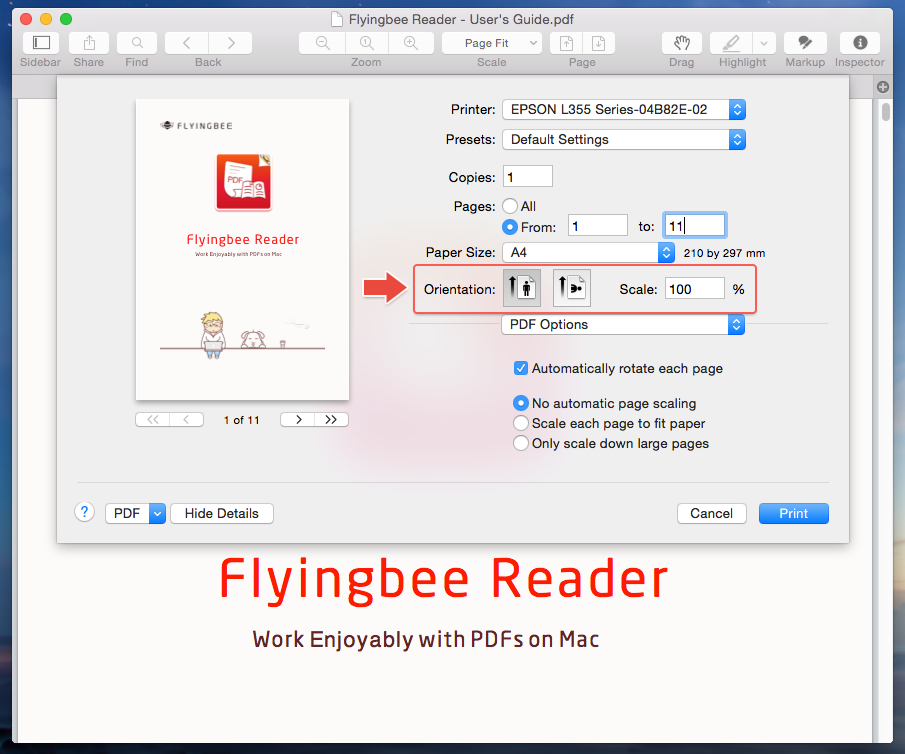Screen dimensions: 905x754
Task: Click the Find magnifier icon
Action: tap(137, 43)
